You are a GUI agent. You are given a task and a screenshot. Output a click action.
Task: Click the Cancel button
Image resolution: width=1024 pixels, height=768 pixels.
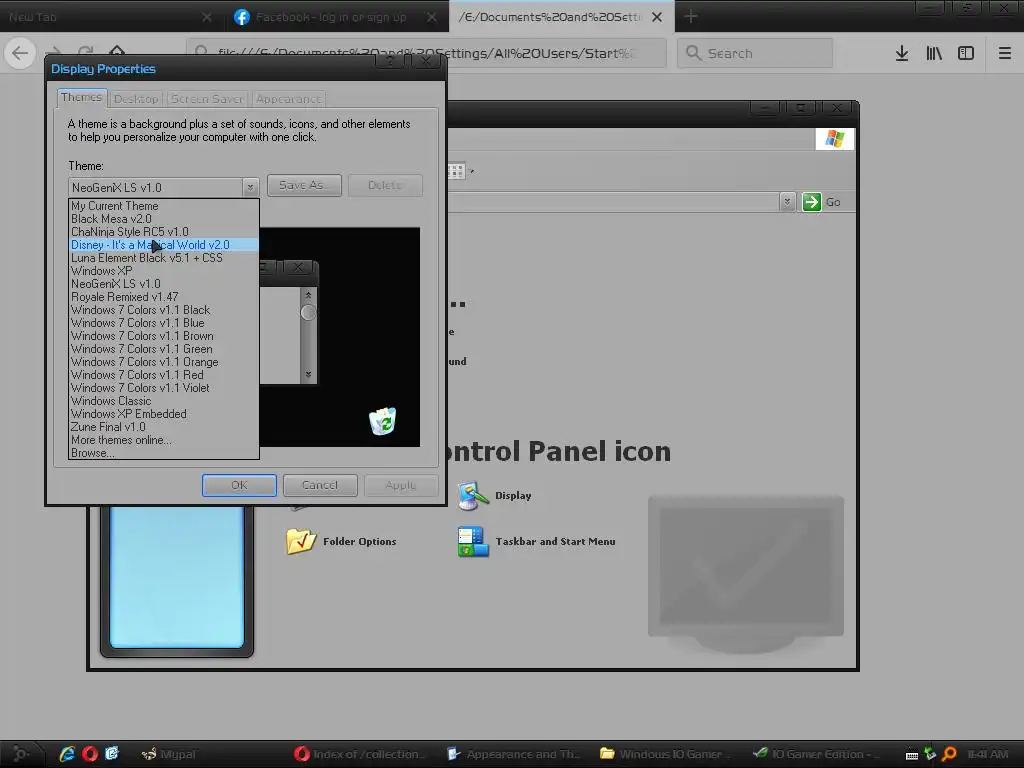pos(320,485)
